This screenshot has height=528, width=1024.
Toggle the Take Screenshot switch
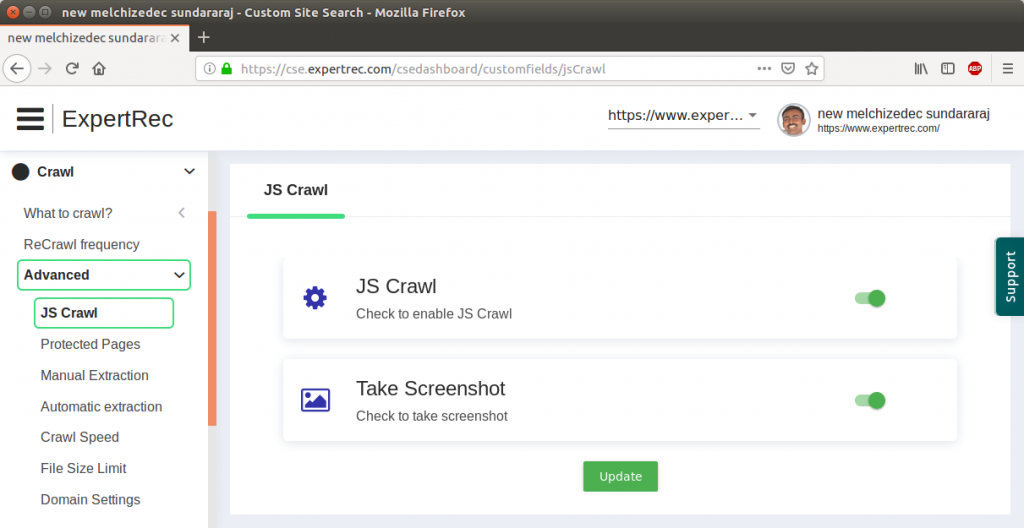(870, 401)
